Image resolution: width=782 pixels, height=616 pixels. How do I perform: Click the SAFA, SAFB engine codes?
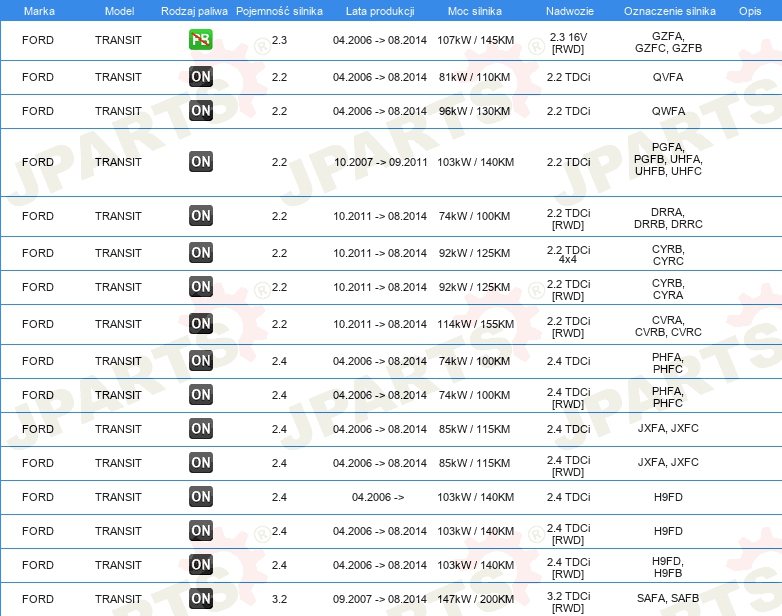coord(668,598)
